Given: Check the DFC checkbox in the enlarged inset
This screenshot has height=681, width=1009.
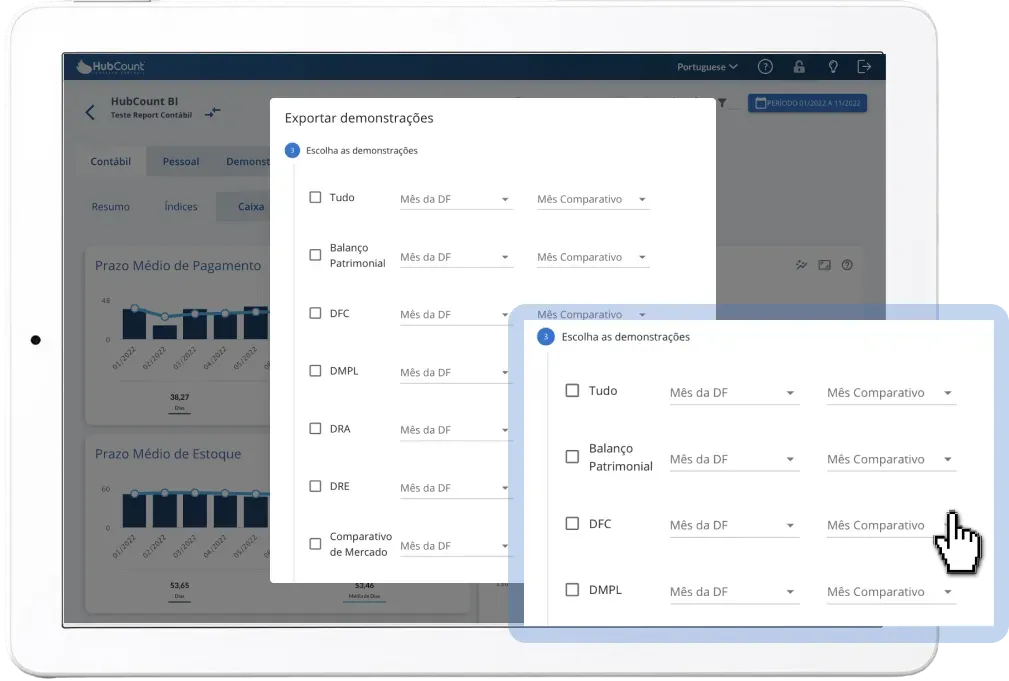Looking at the screenshot, I should 572,523.
